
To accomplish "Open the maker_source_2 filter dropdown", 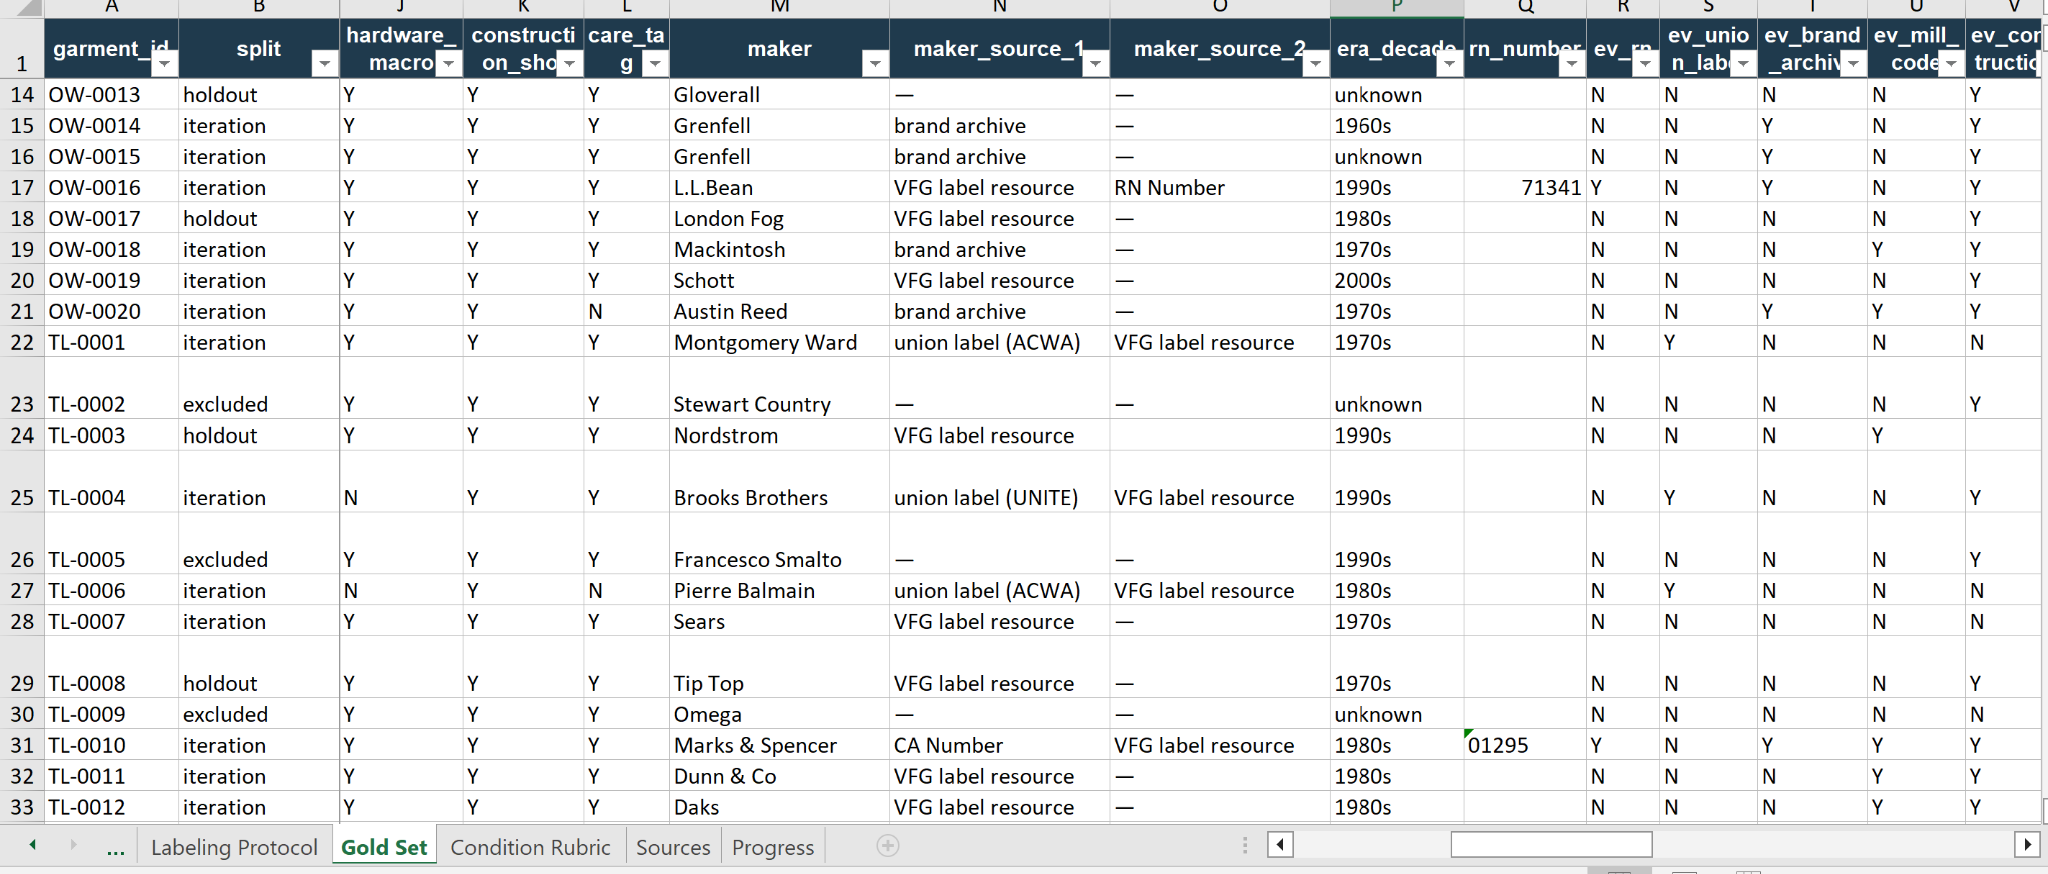I will pyautogui.click(x=1316, y=65).
